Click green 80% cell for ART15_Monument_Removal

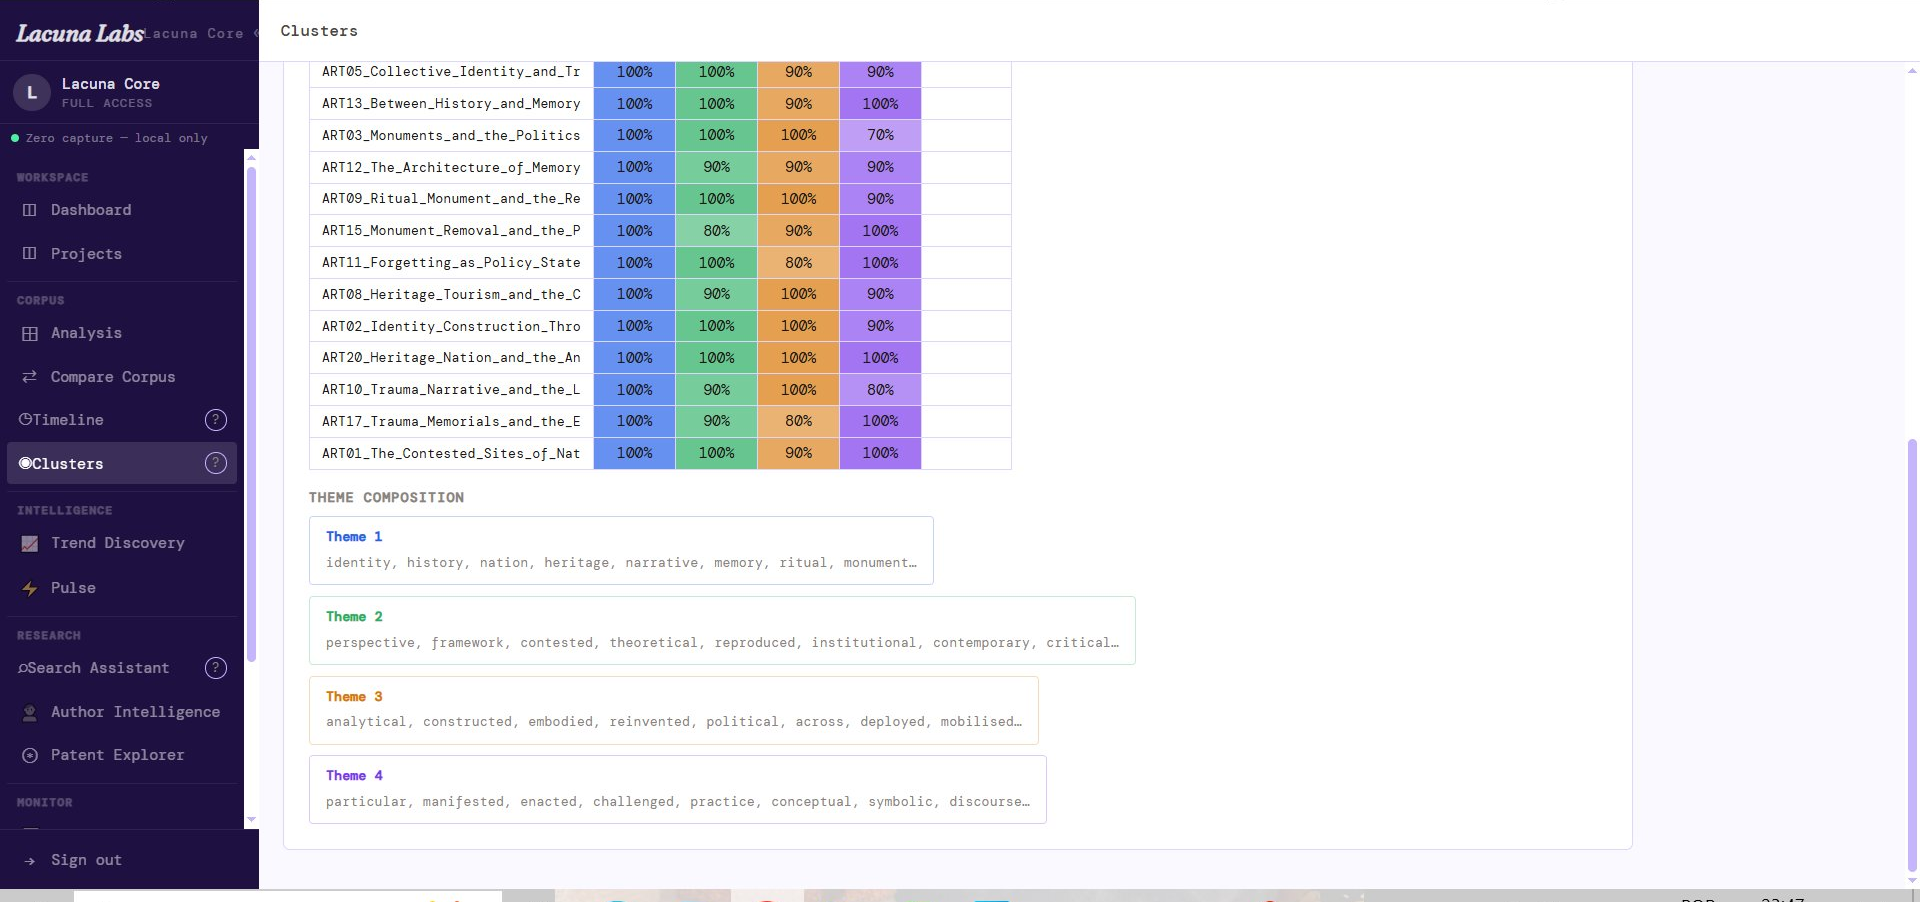pyautogui.click(x=716, y=231)
